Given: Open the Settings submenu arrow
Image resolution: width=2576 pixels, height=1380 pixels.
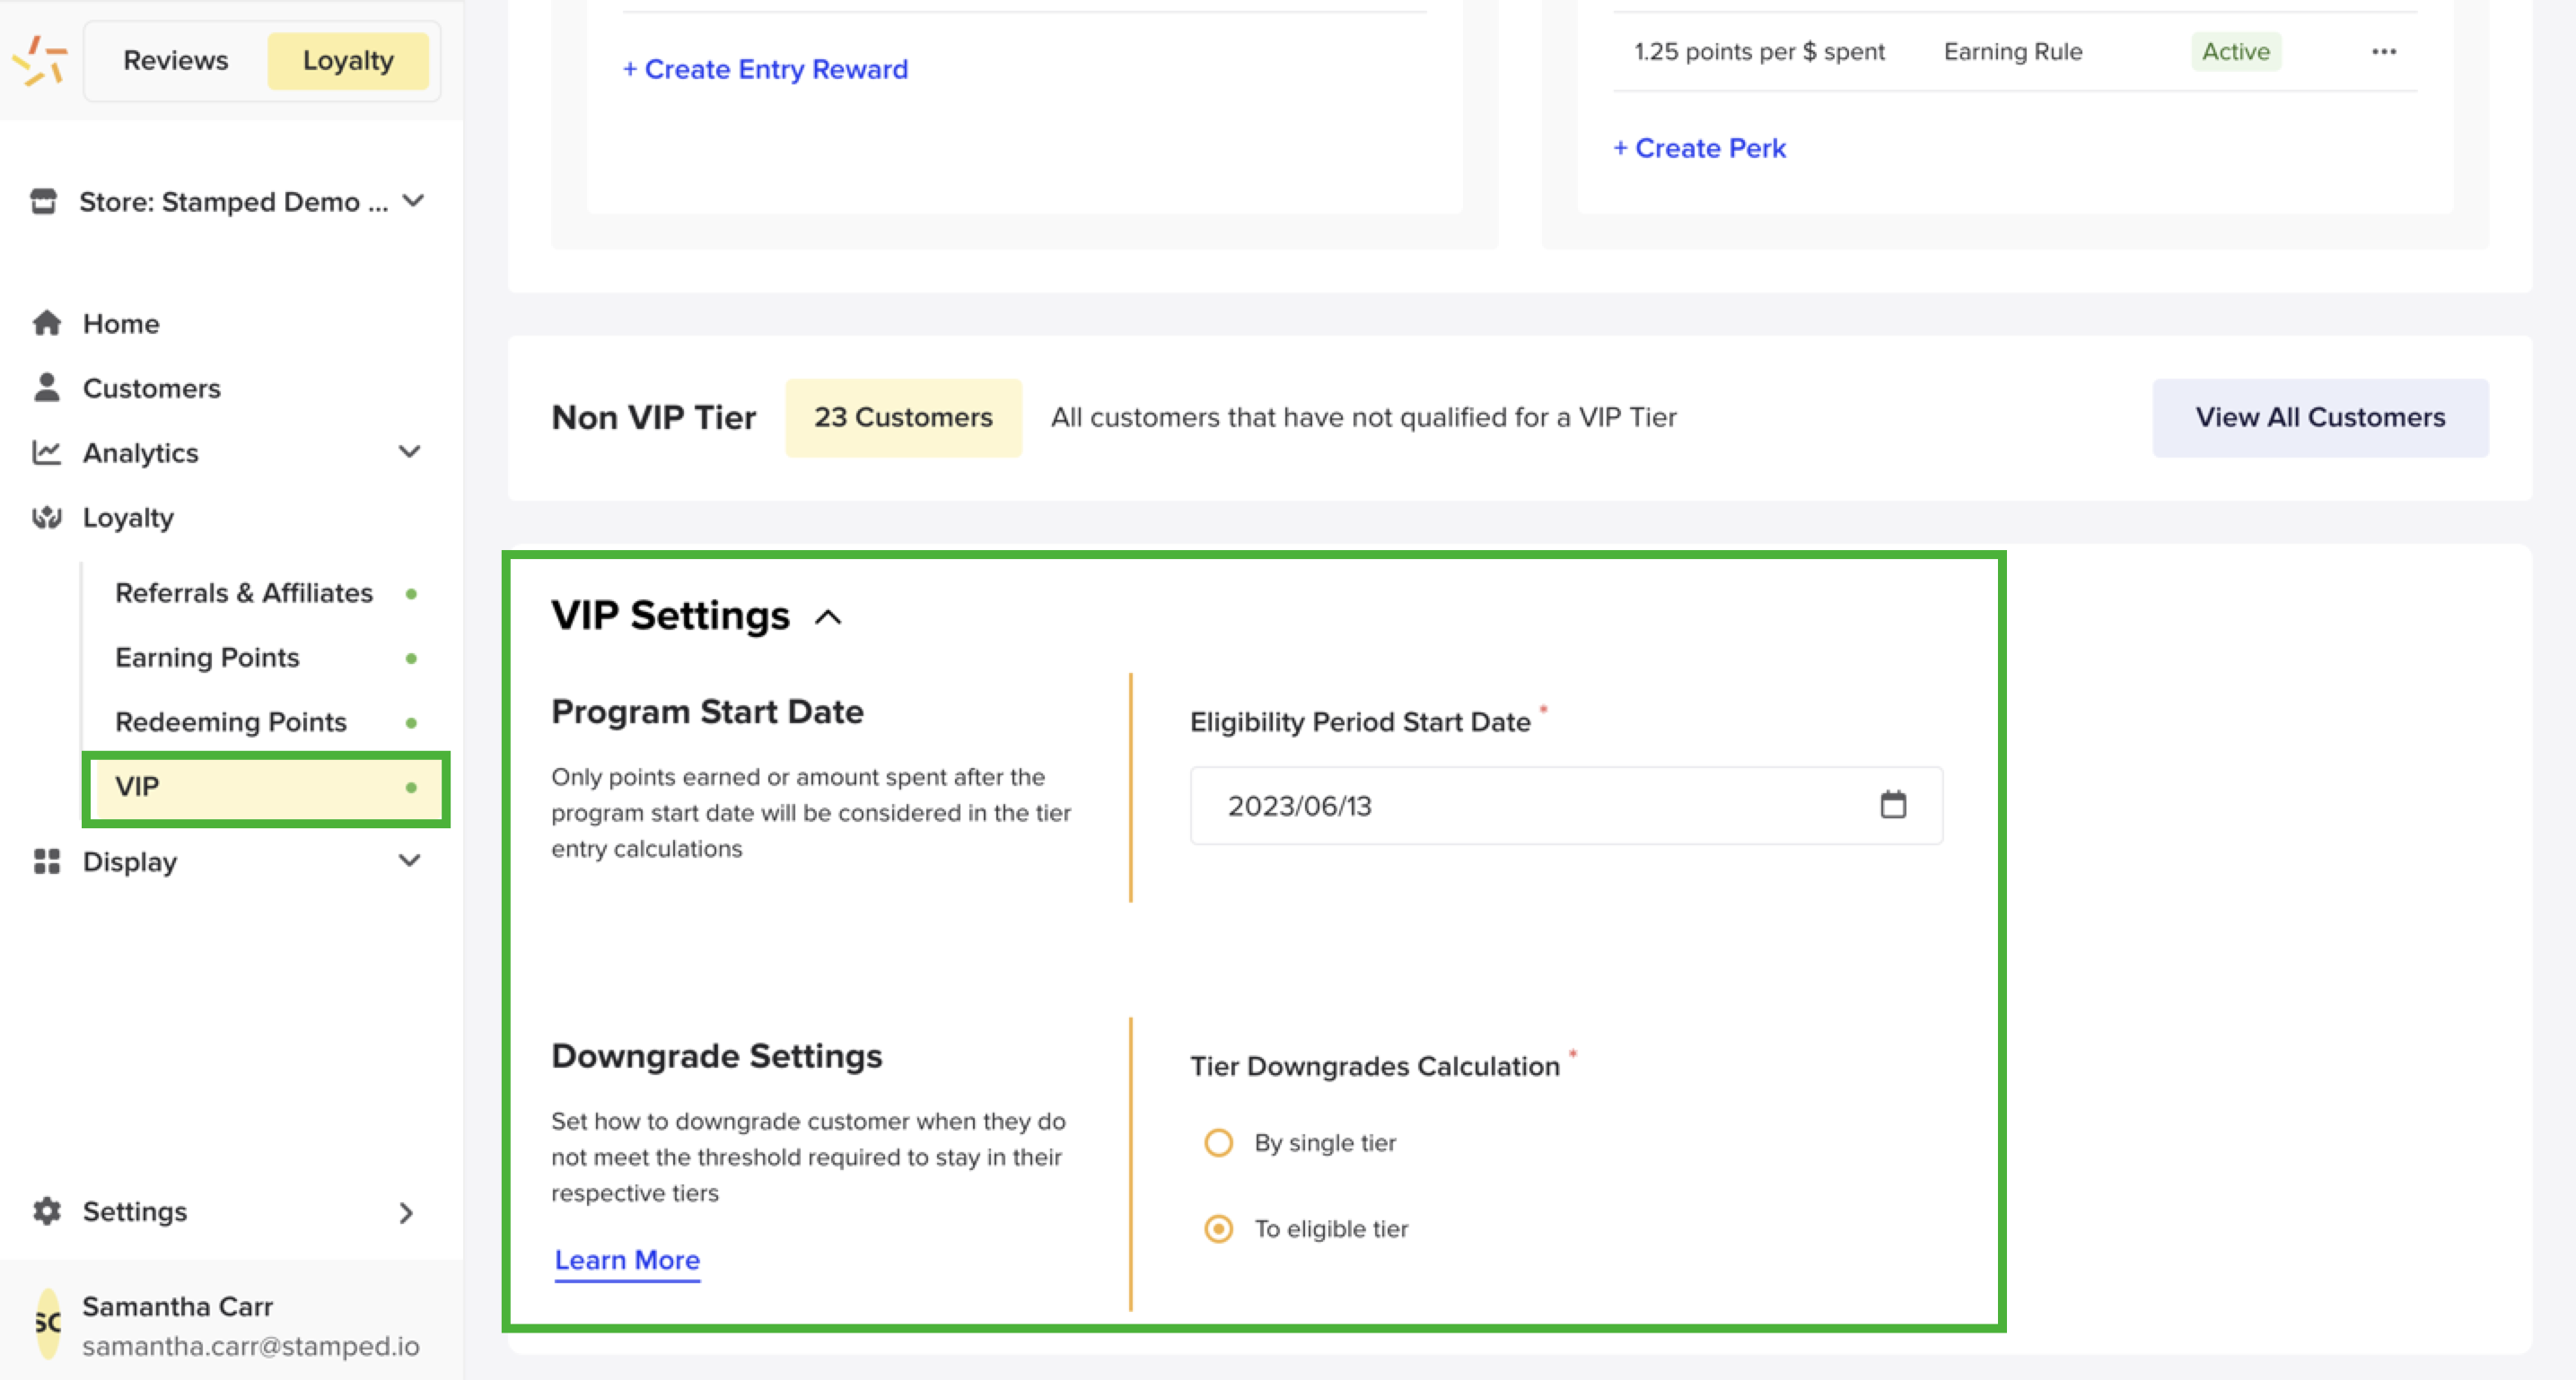Looking at the screenshot, I should pyautogui.click(x=406, y=1213).
